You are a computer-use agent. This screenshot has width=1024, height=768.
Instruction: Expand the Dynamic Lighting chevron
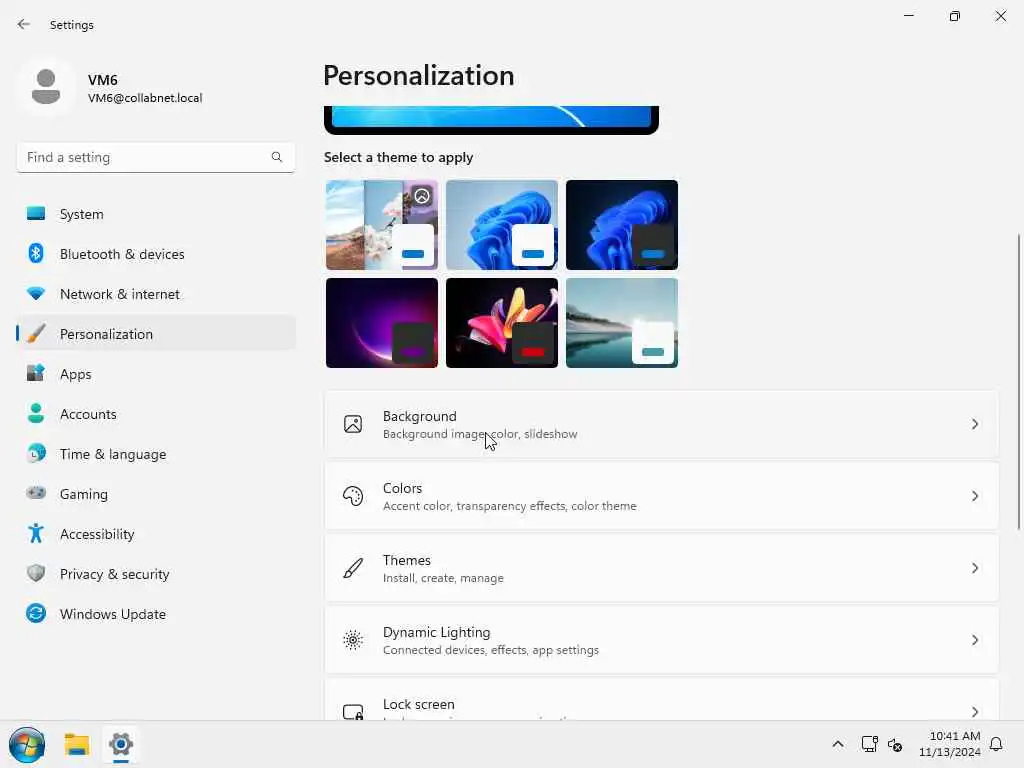tap(974, 639)
